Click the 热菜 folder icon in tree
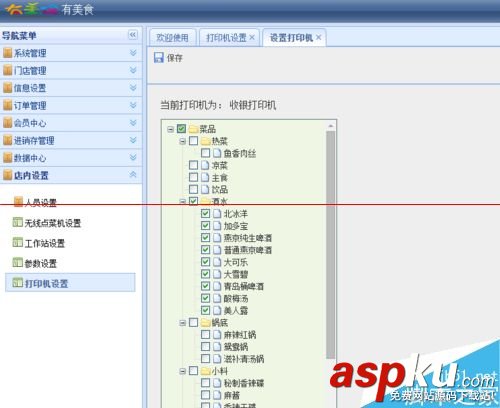The width and height of the screenshot is (500, 408). (x=206, y=141)
